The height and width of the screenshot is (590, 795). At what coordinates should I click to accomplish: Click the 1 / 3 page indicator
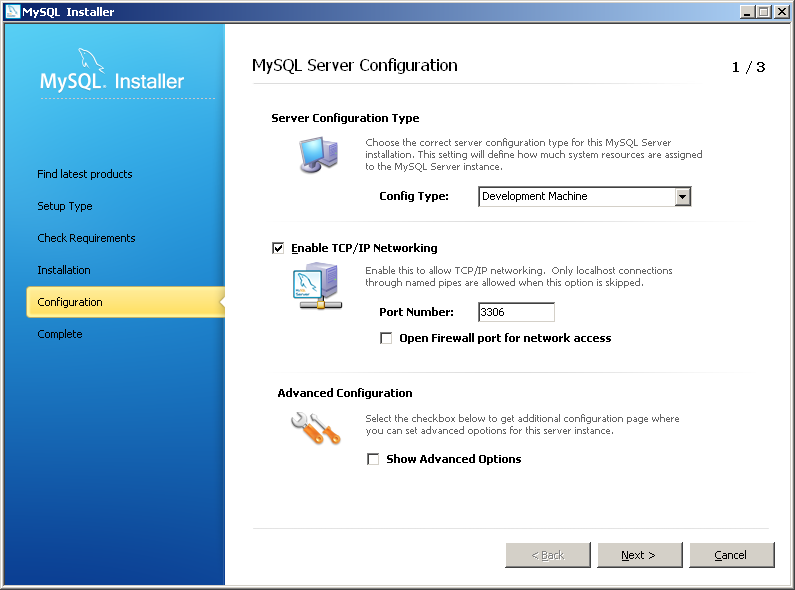[748, 67]
